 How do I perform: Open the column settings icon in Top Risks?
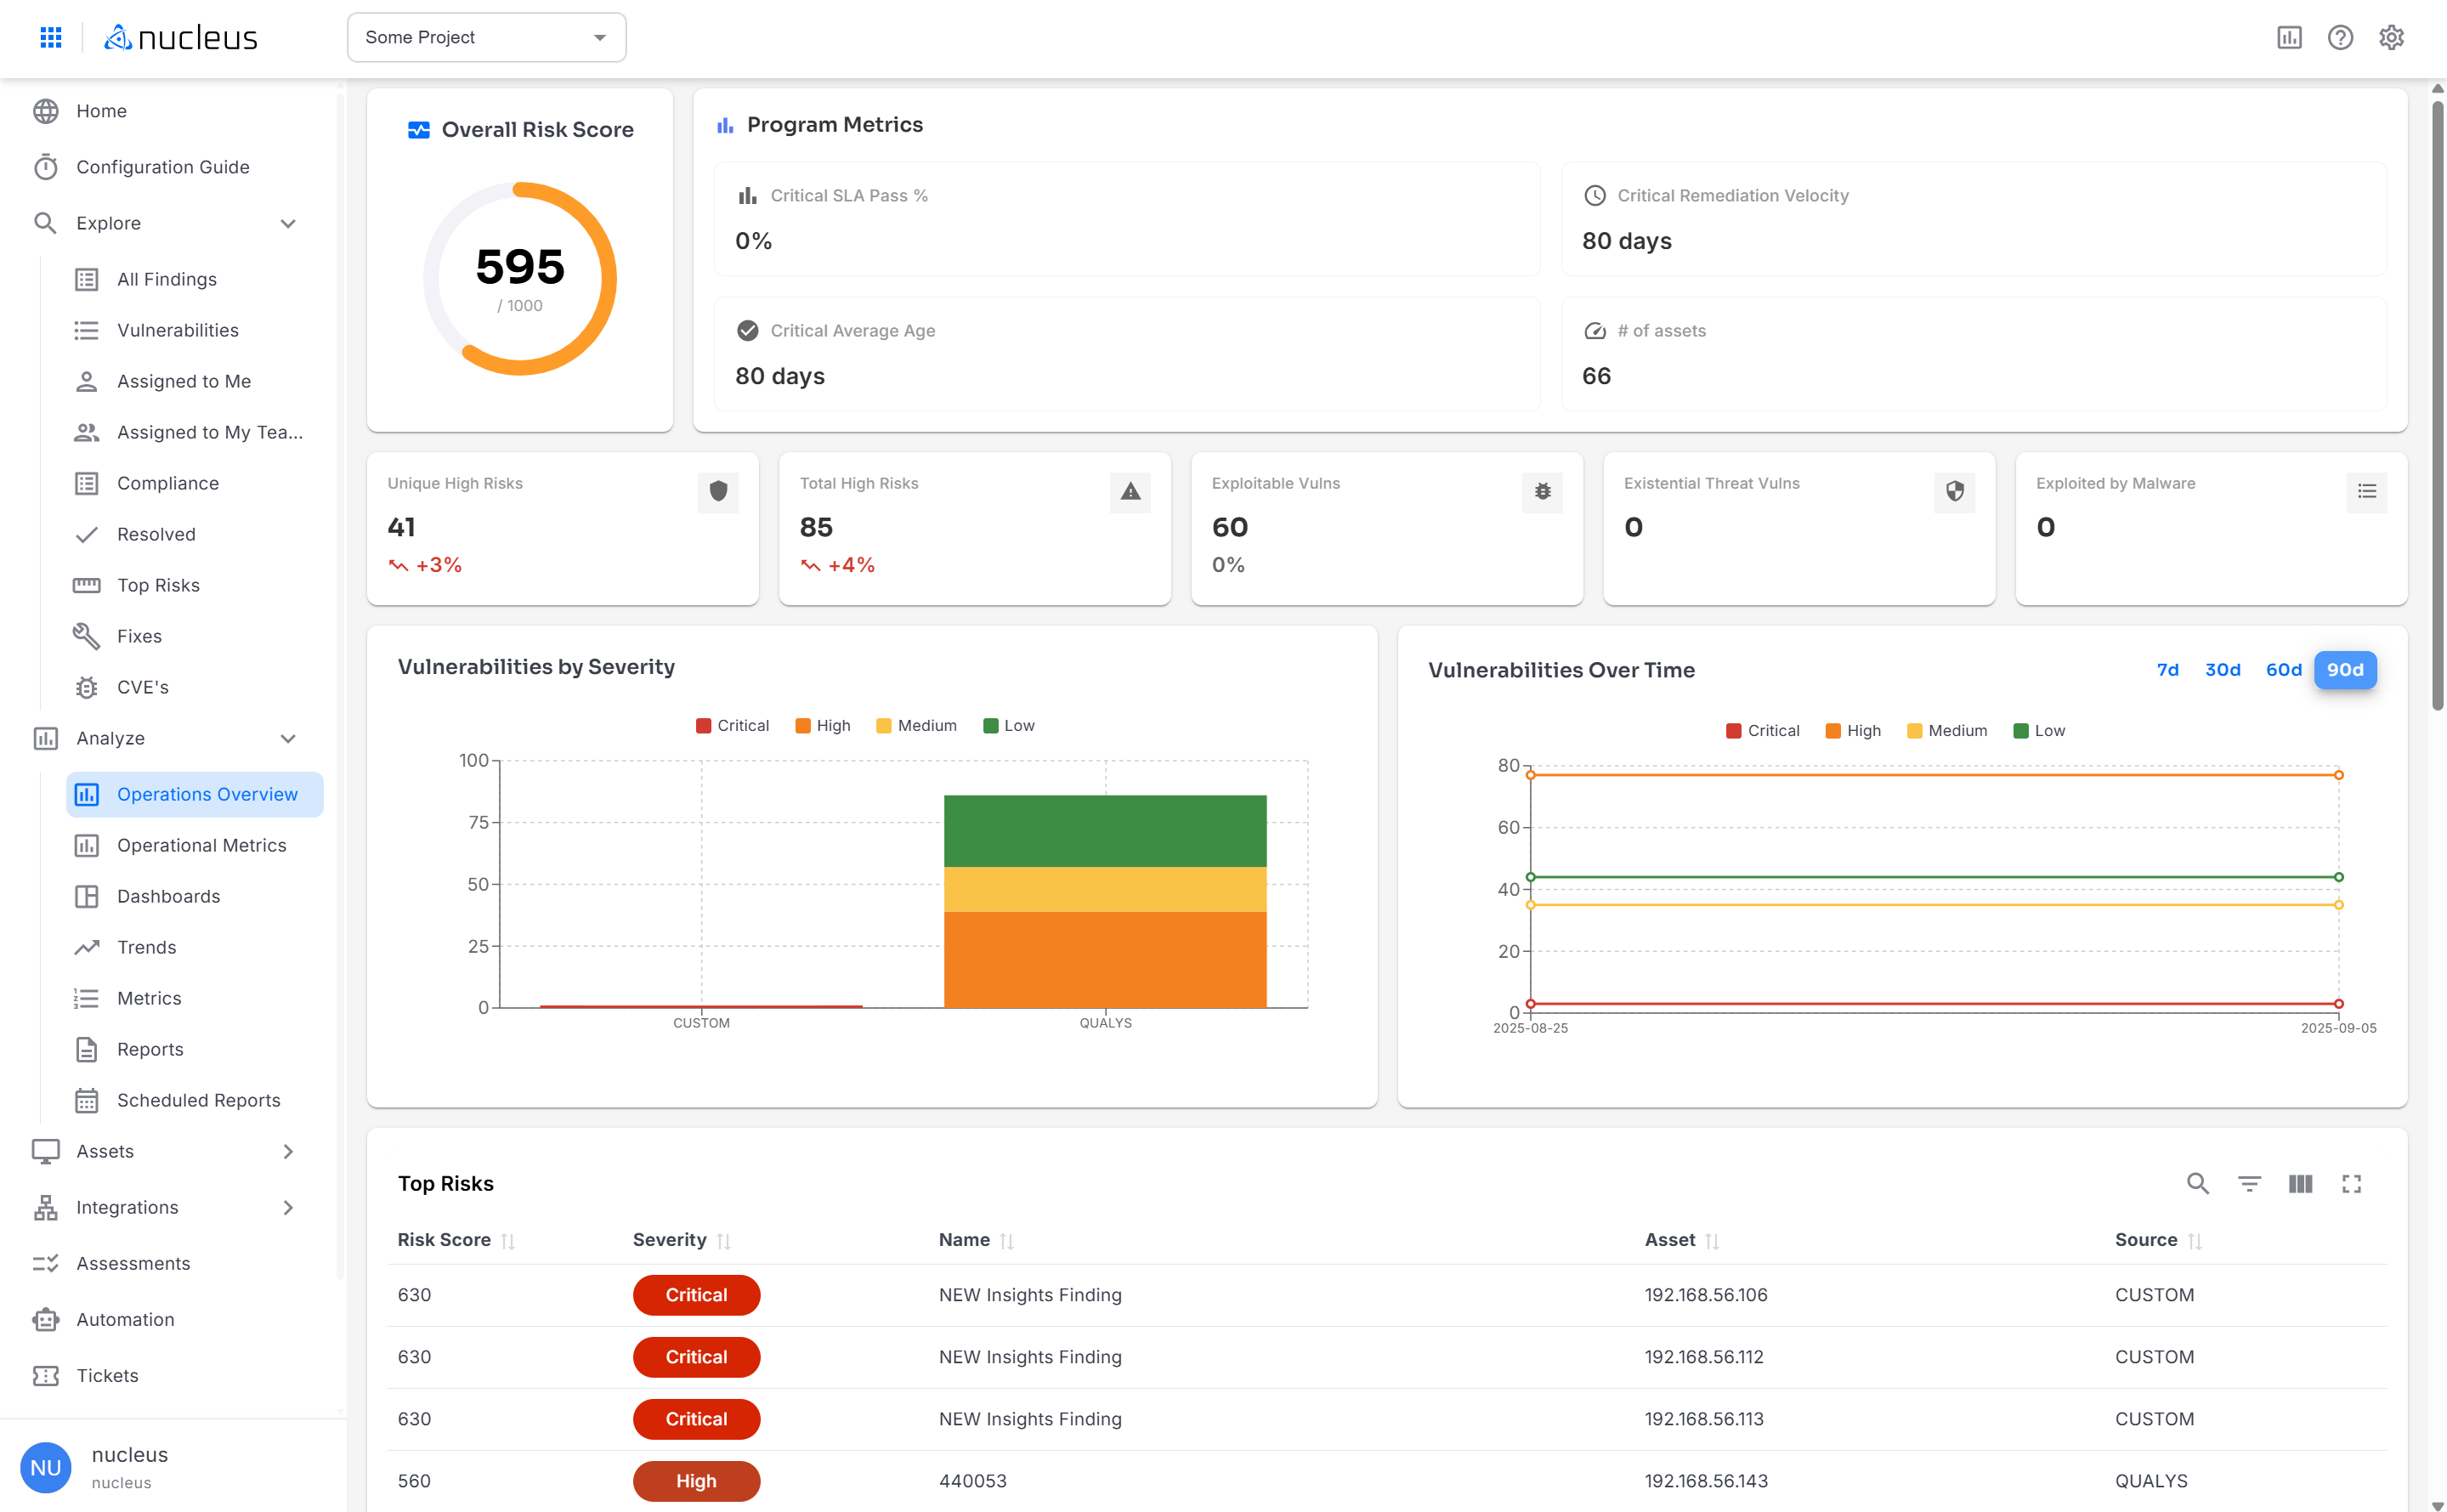tap(2300, 1183)
